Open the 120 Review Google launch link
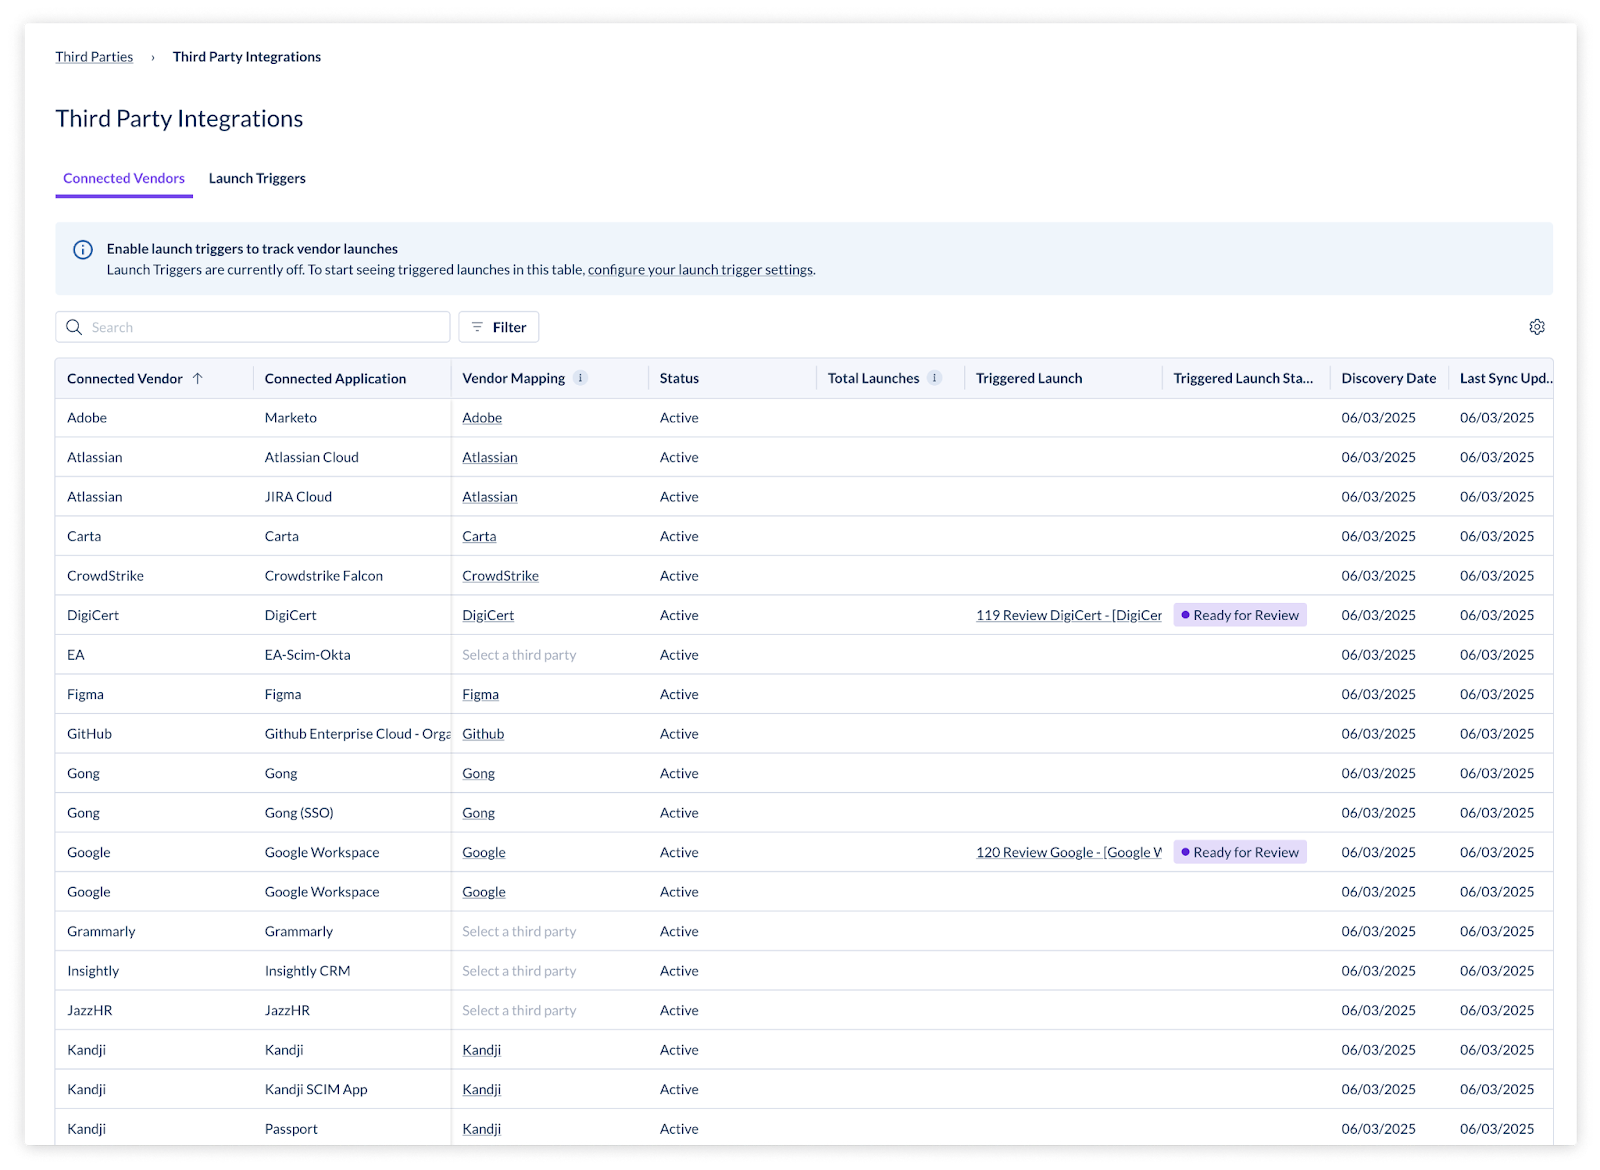Viewport: 1600px width, 1170px height. [x=1069, y=852]
